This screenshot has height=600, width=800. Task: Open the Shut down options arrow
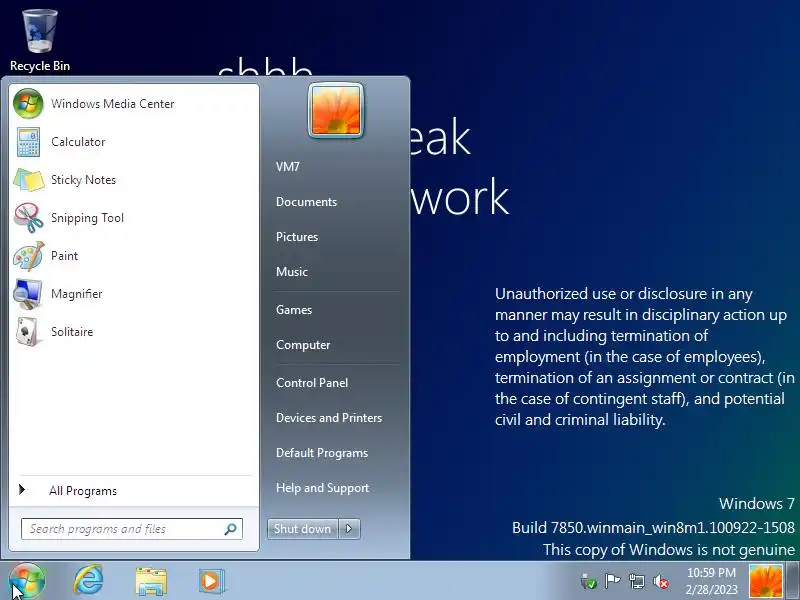point(349,529)
